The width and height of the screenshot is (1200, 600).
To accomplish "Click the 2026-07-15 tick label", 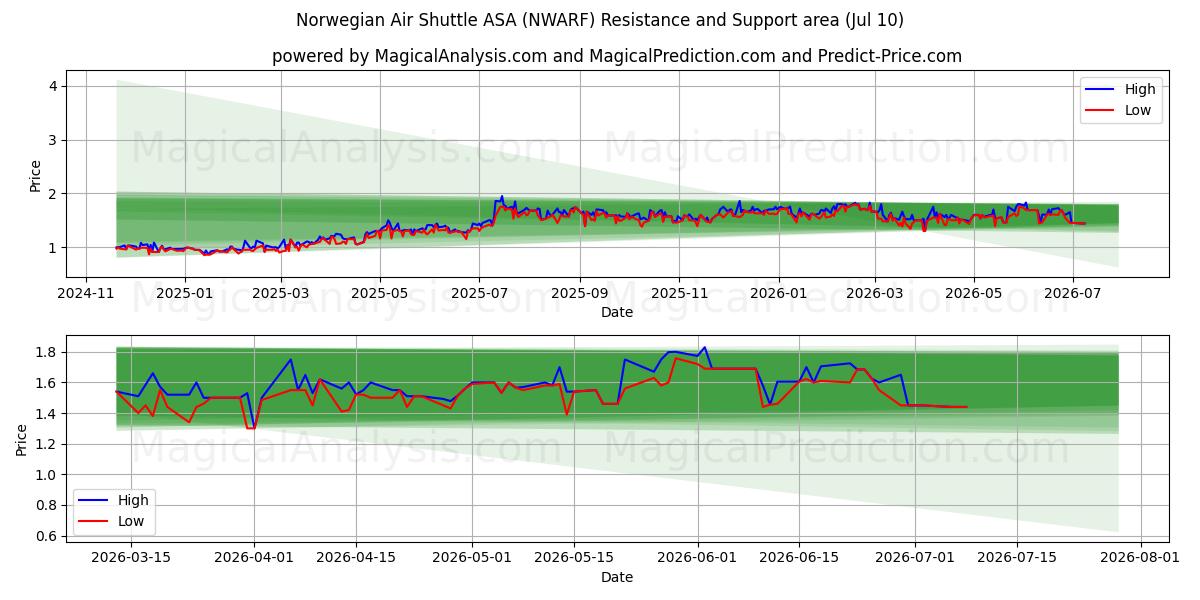I will coord(1017,559).
